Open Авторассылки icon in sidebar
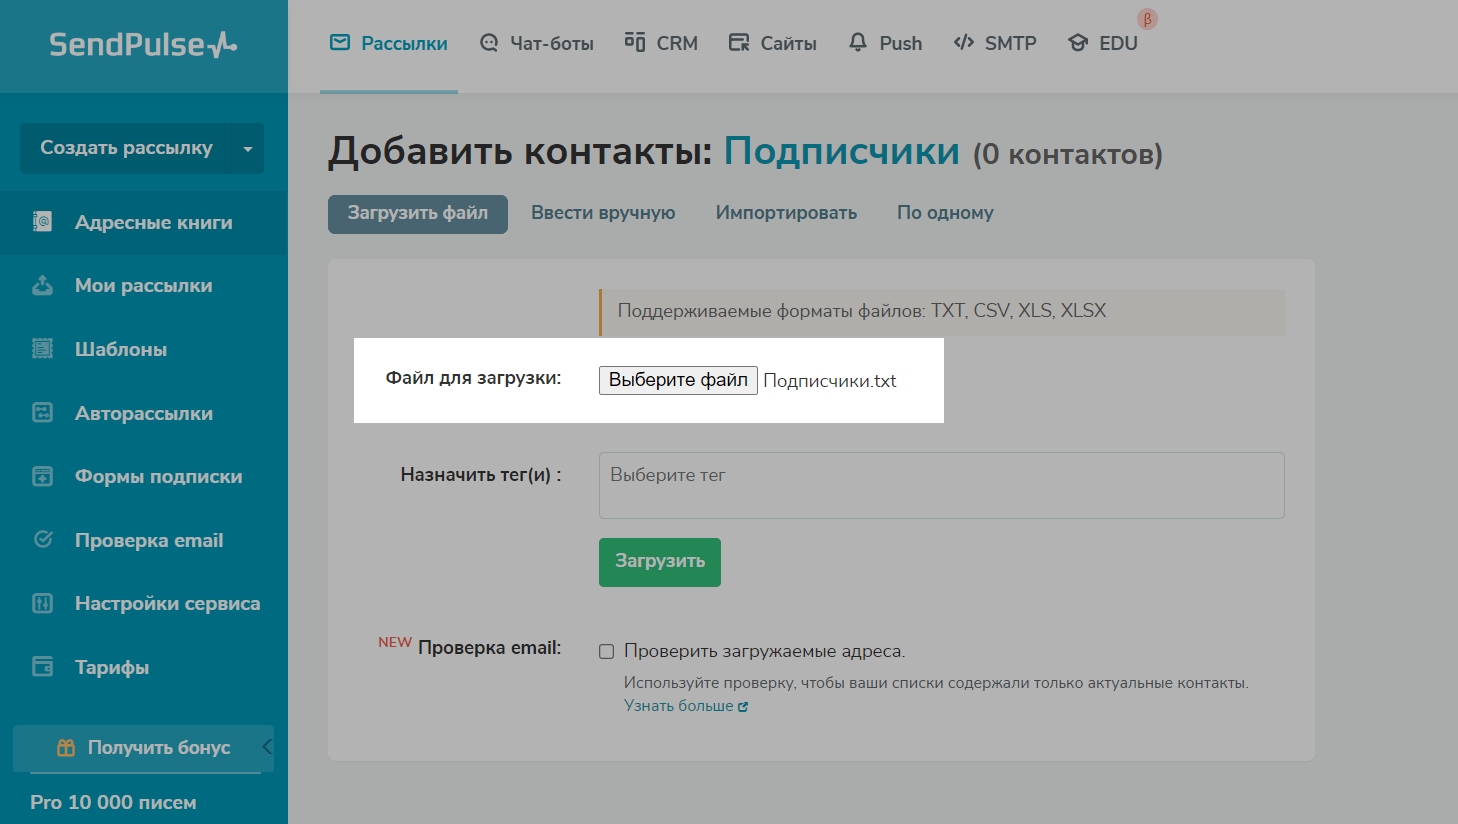This screenshot has height=824, width=1458. tap(42, 413)
